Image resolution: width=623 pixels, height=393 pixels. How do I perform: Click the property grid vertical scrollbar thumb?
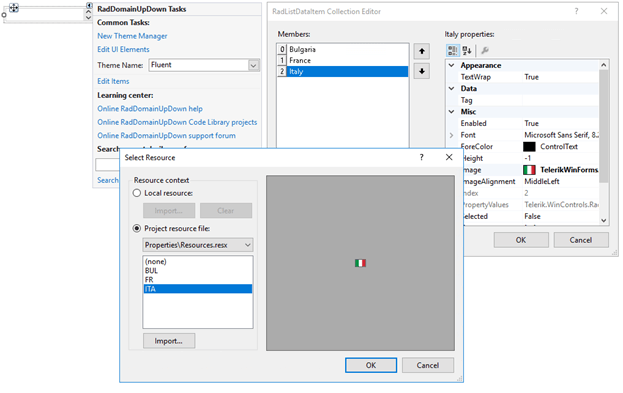point(604,126)
